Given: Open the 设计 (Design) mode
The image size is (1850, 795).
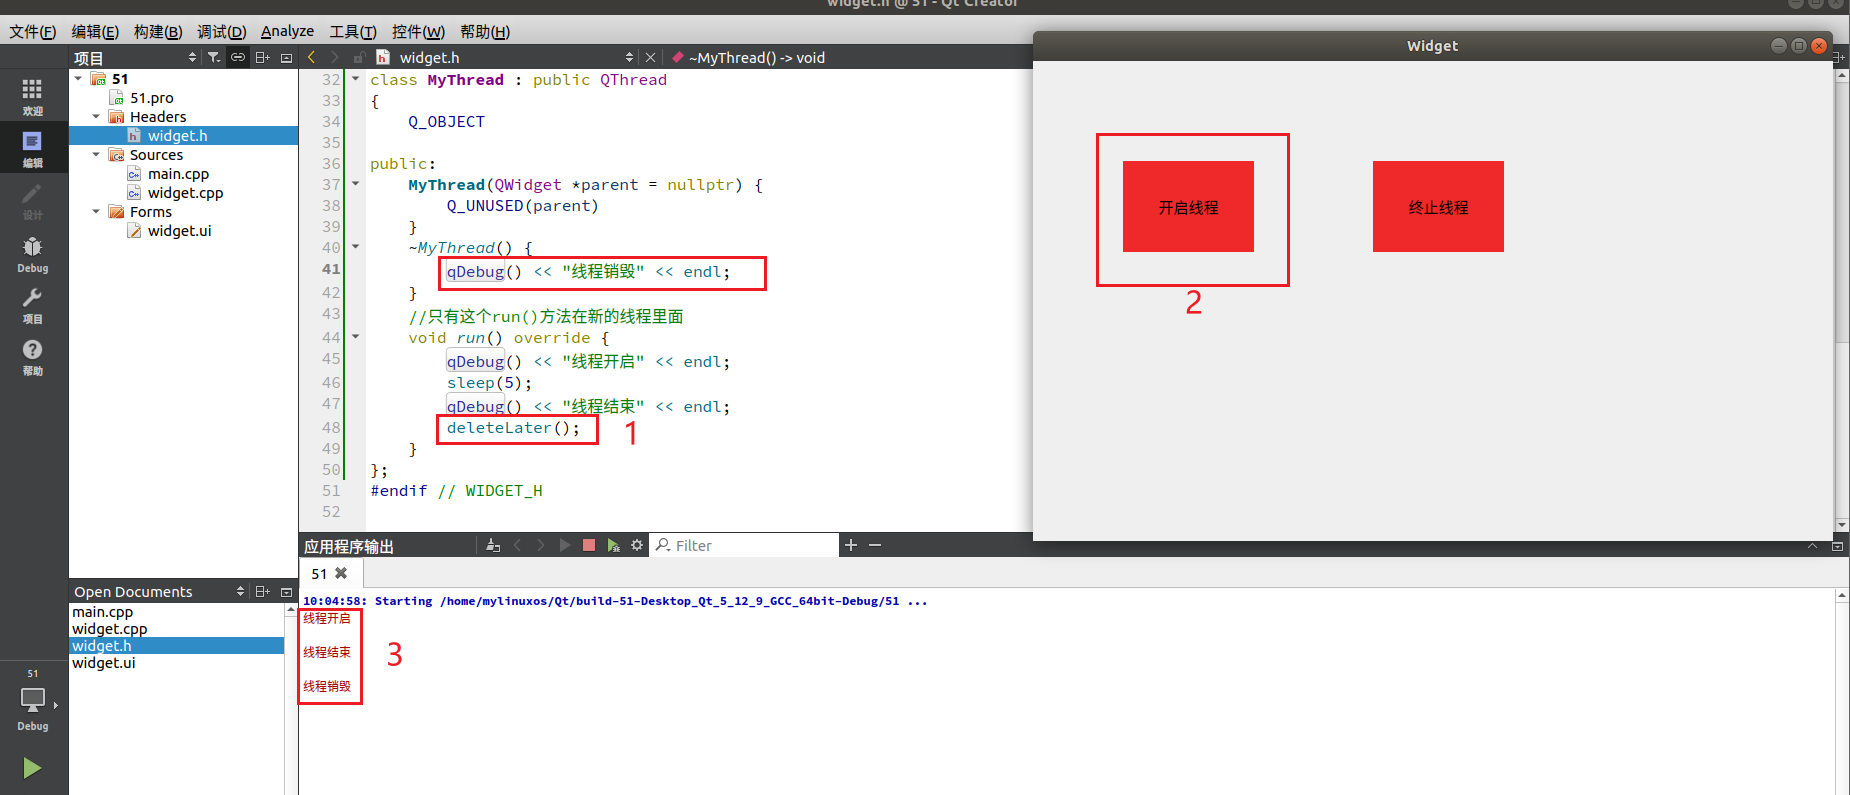Looking at the screenshot, I should (x=33, y=200).
